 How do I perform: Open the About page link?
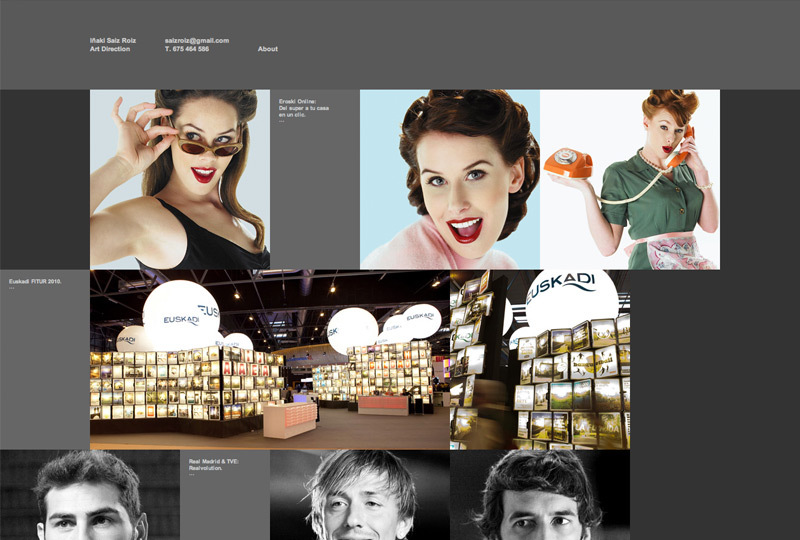click(x=267, y=49)
